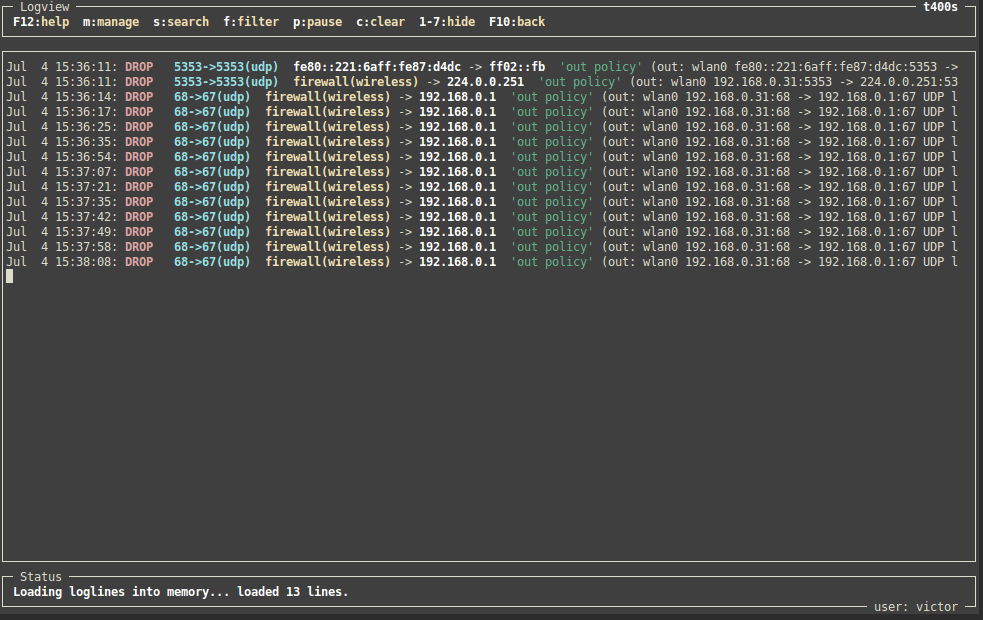Click the Logview panel title
The height and width of the screenshot is (620, 983).
pos(45,7)
